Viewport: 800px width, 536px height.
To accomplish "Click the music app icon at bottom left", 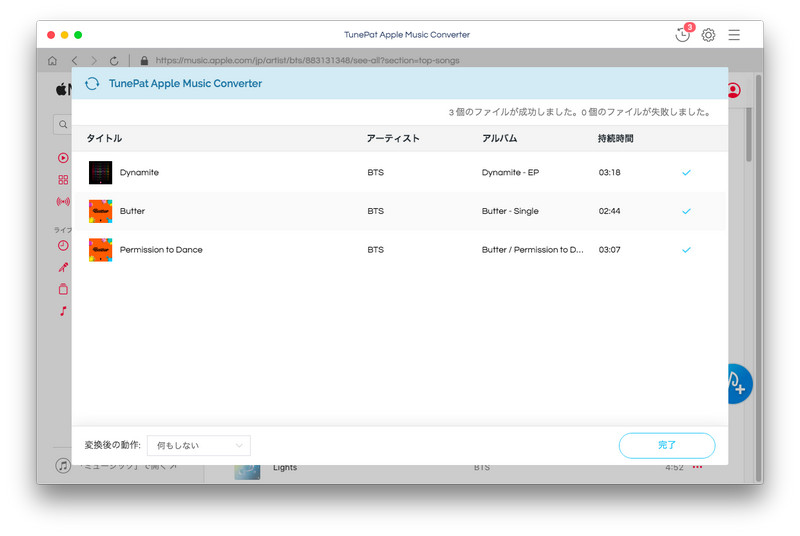I will click(x=63, y=466).
